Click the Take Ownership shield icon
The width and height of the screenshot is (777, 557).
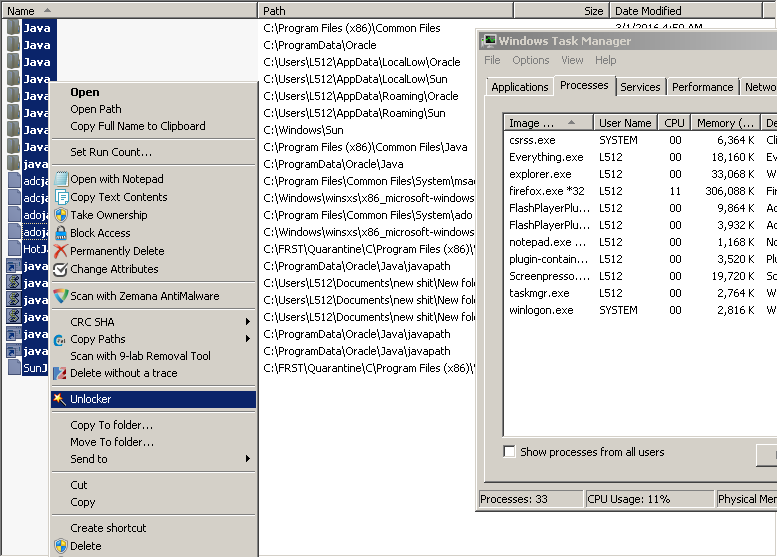(x=61, y=215)
